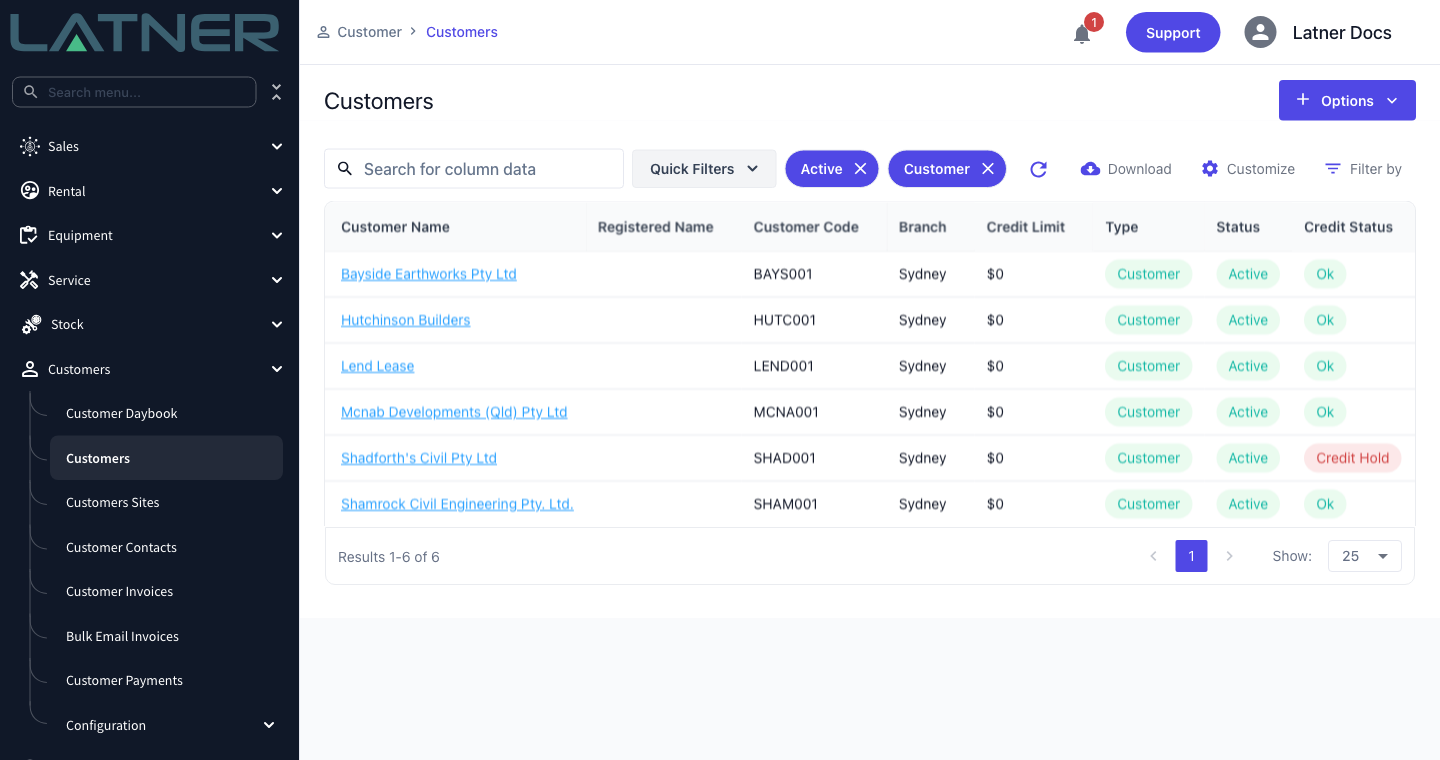This screenshot has width=1440, height=760.
Task: Open Shamrock Civil Engineering Pty. Ltd.
Action: tap(457, 504)
